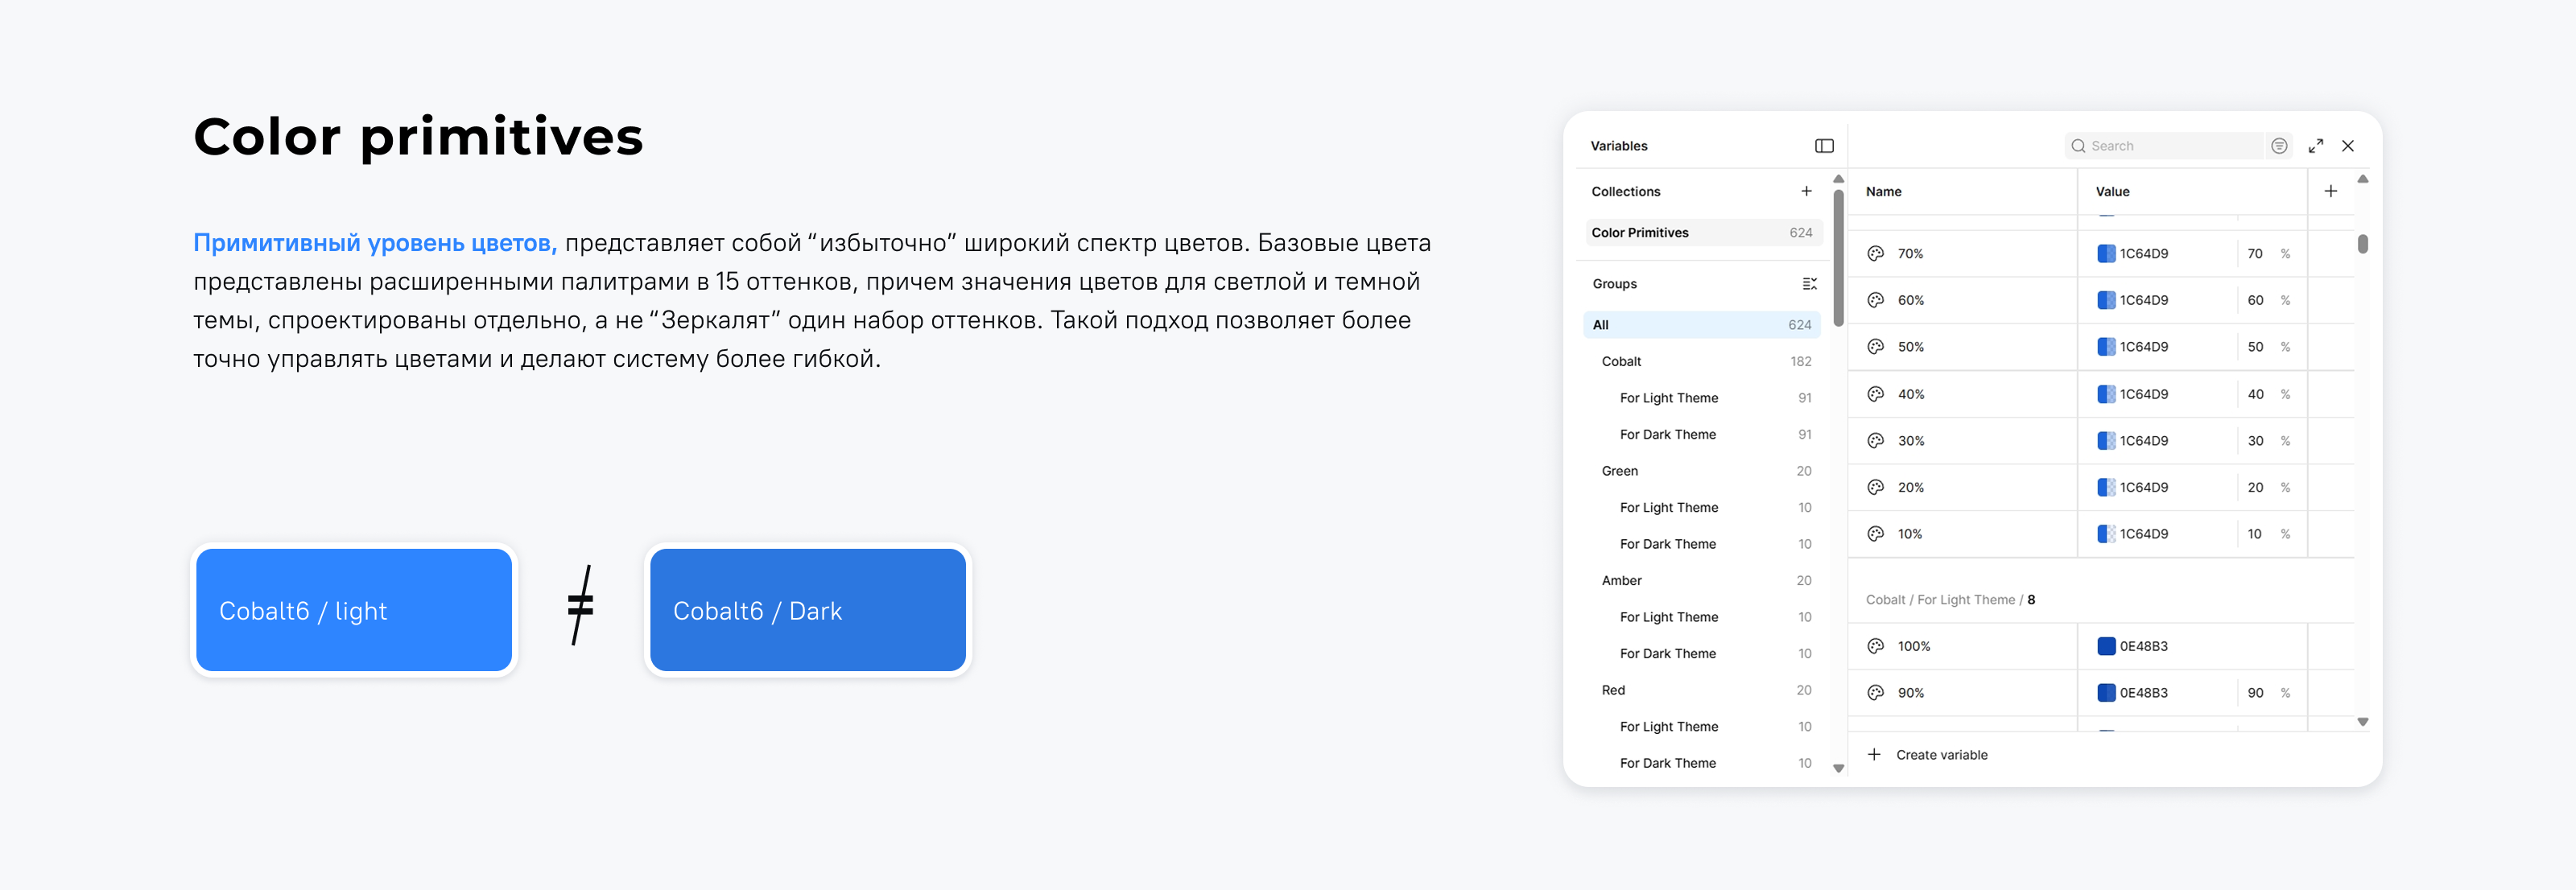The height and width of the screenshot is (890, 2576).
Task: Open For Light Theme under Green
Action: [x=1701, y=508]
